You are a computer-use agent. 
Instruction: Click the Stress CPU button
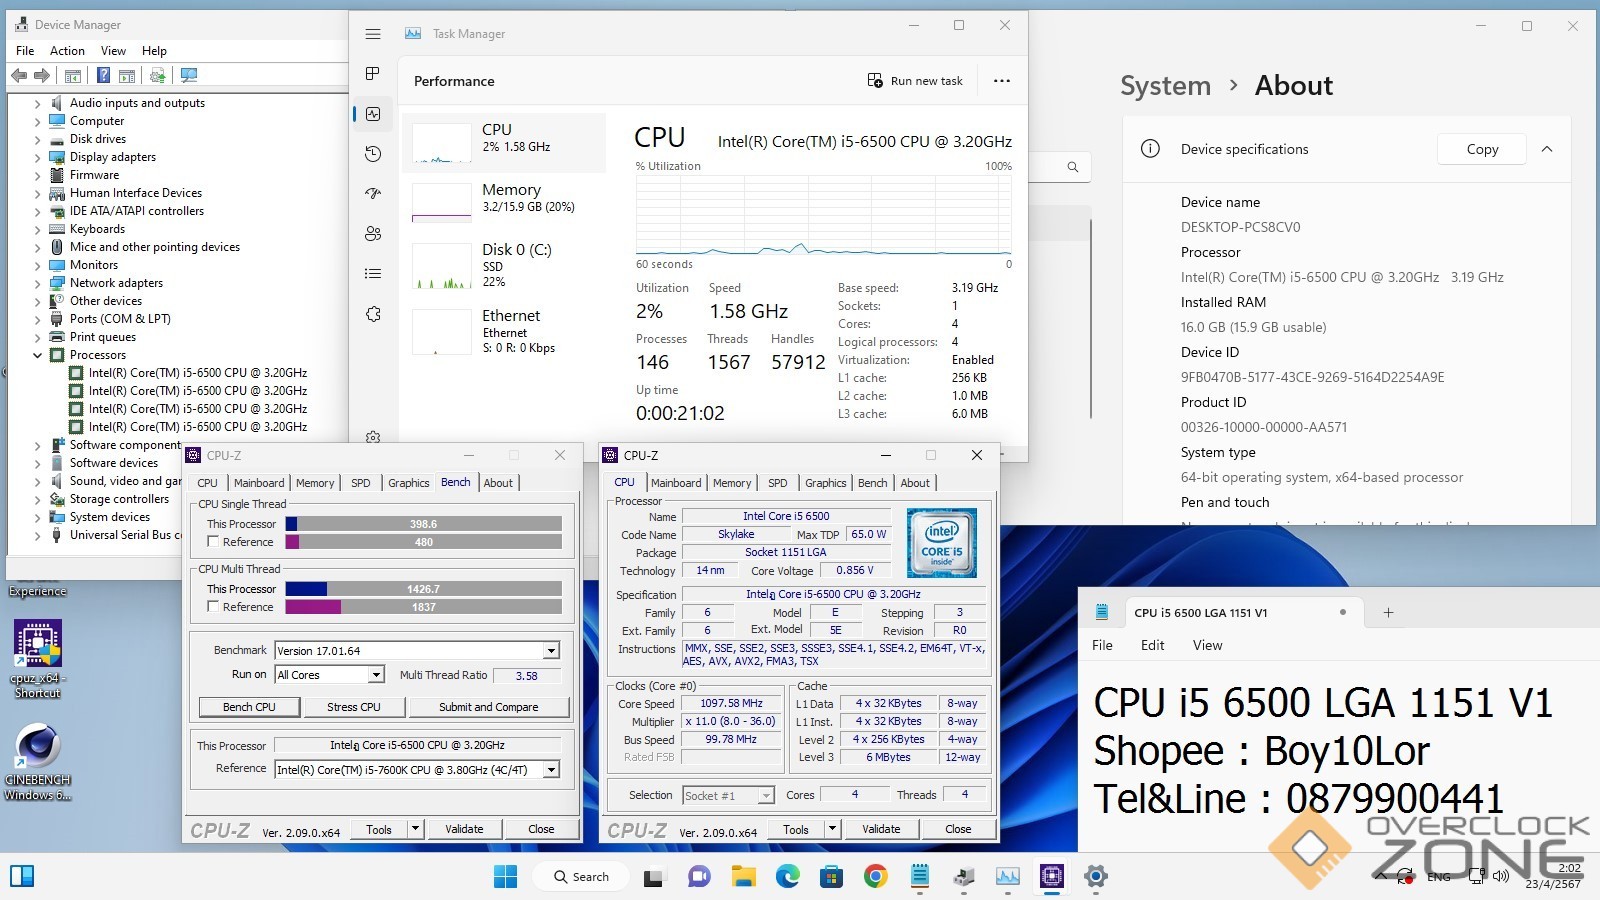click(354, 707)
